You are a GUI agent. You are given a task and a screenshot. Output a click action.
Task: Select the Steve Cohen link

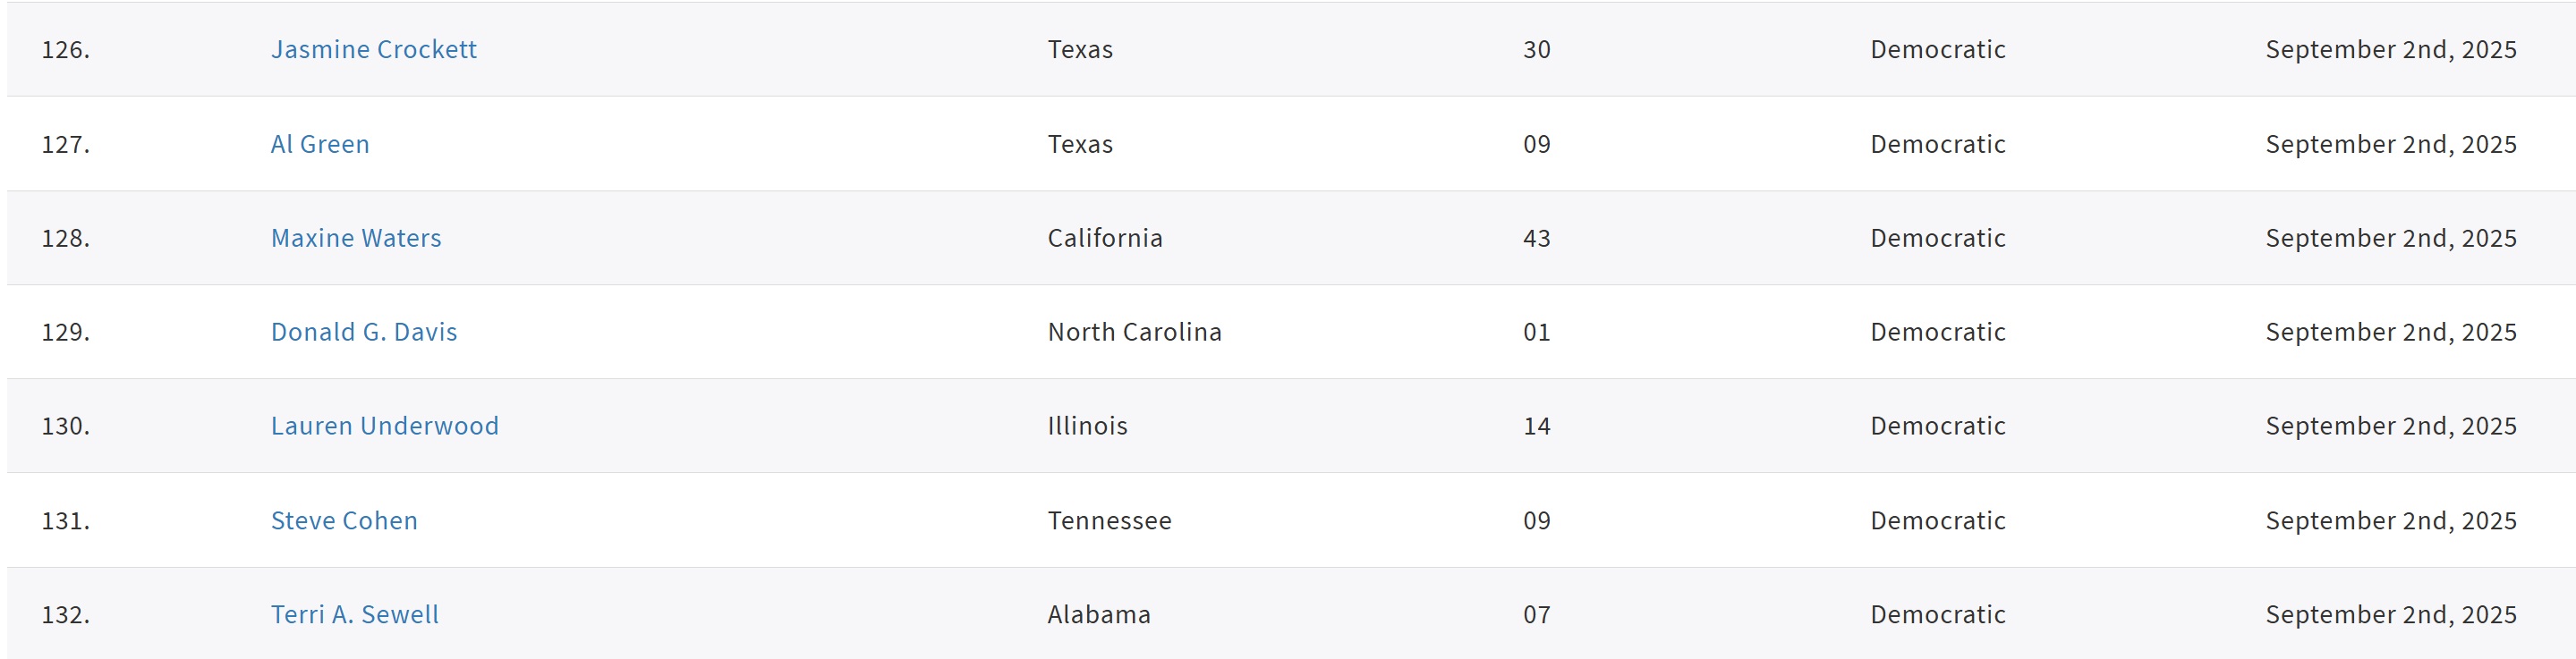click(344, 521)
